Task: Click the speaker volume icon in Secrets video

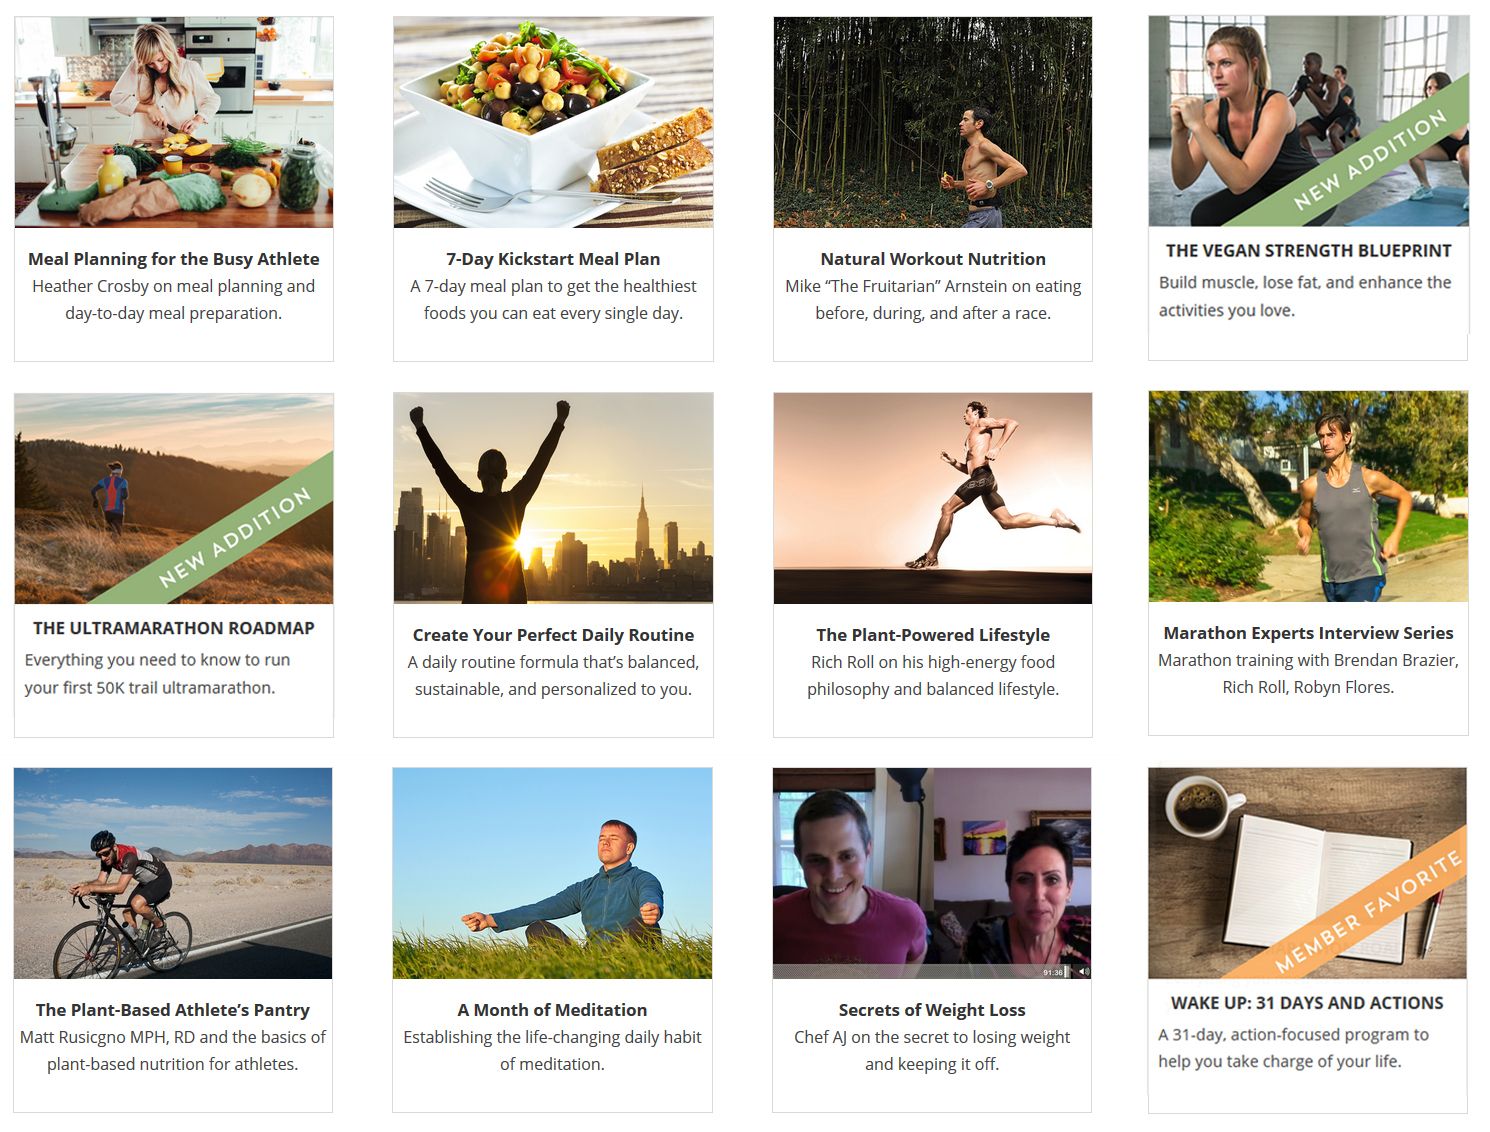Action: click(1084, 971)
